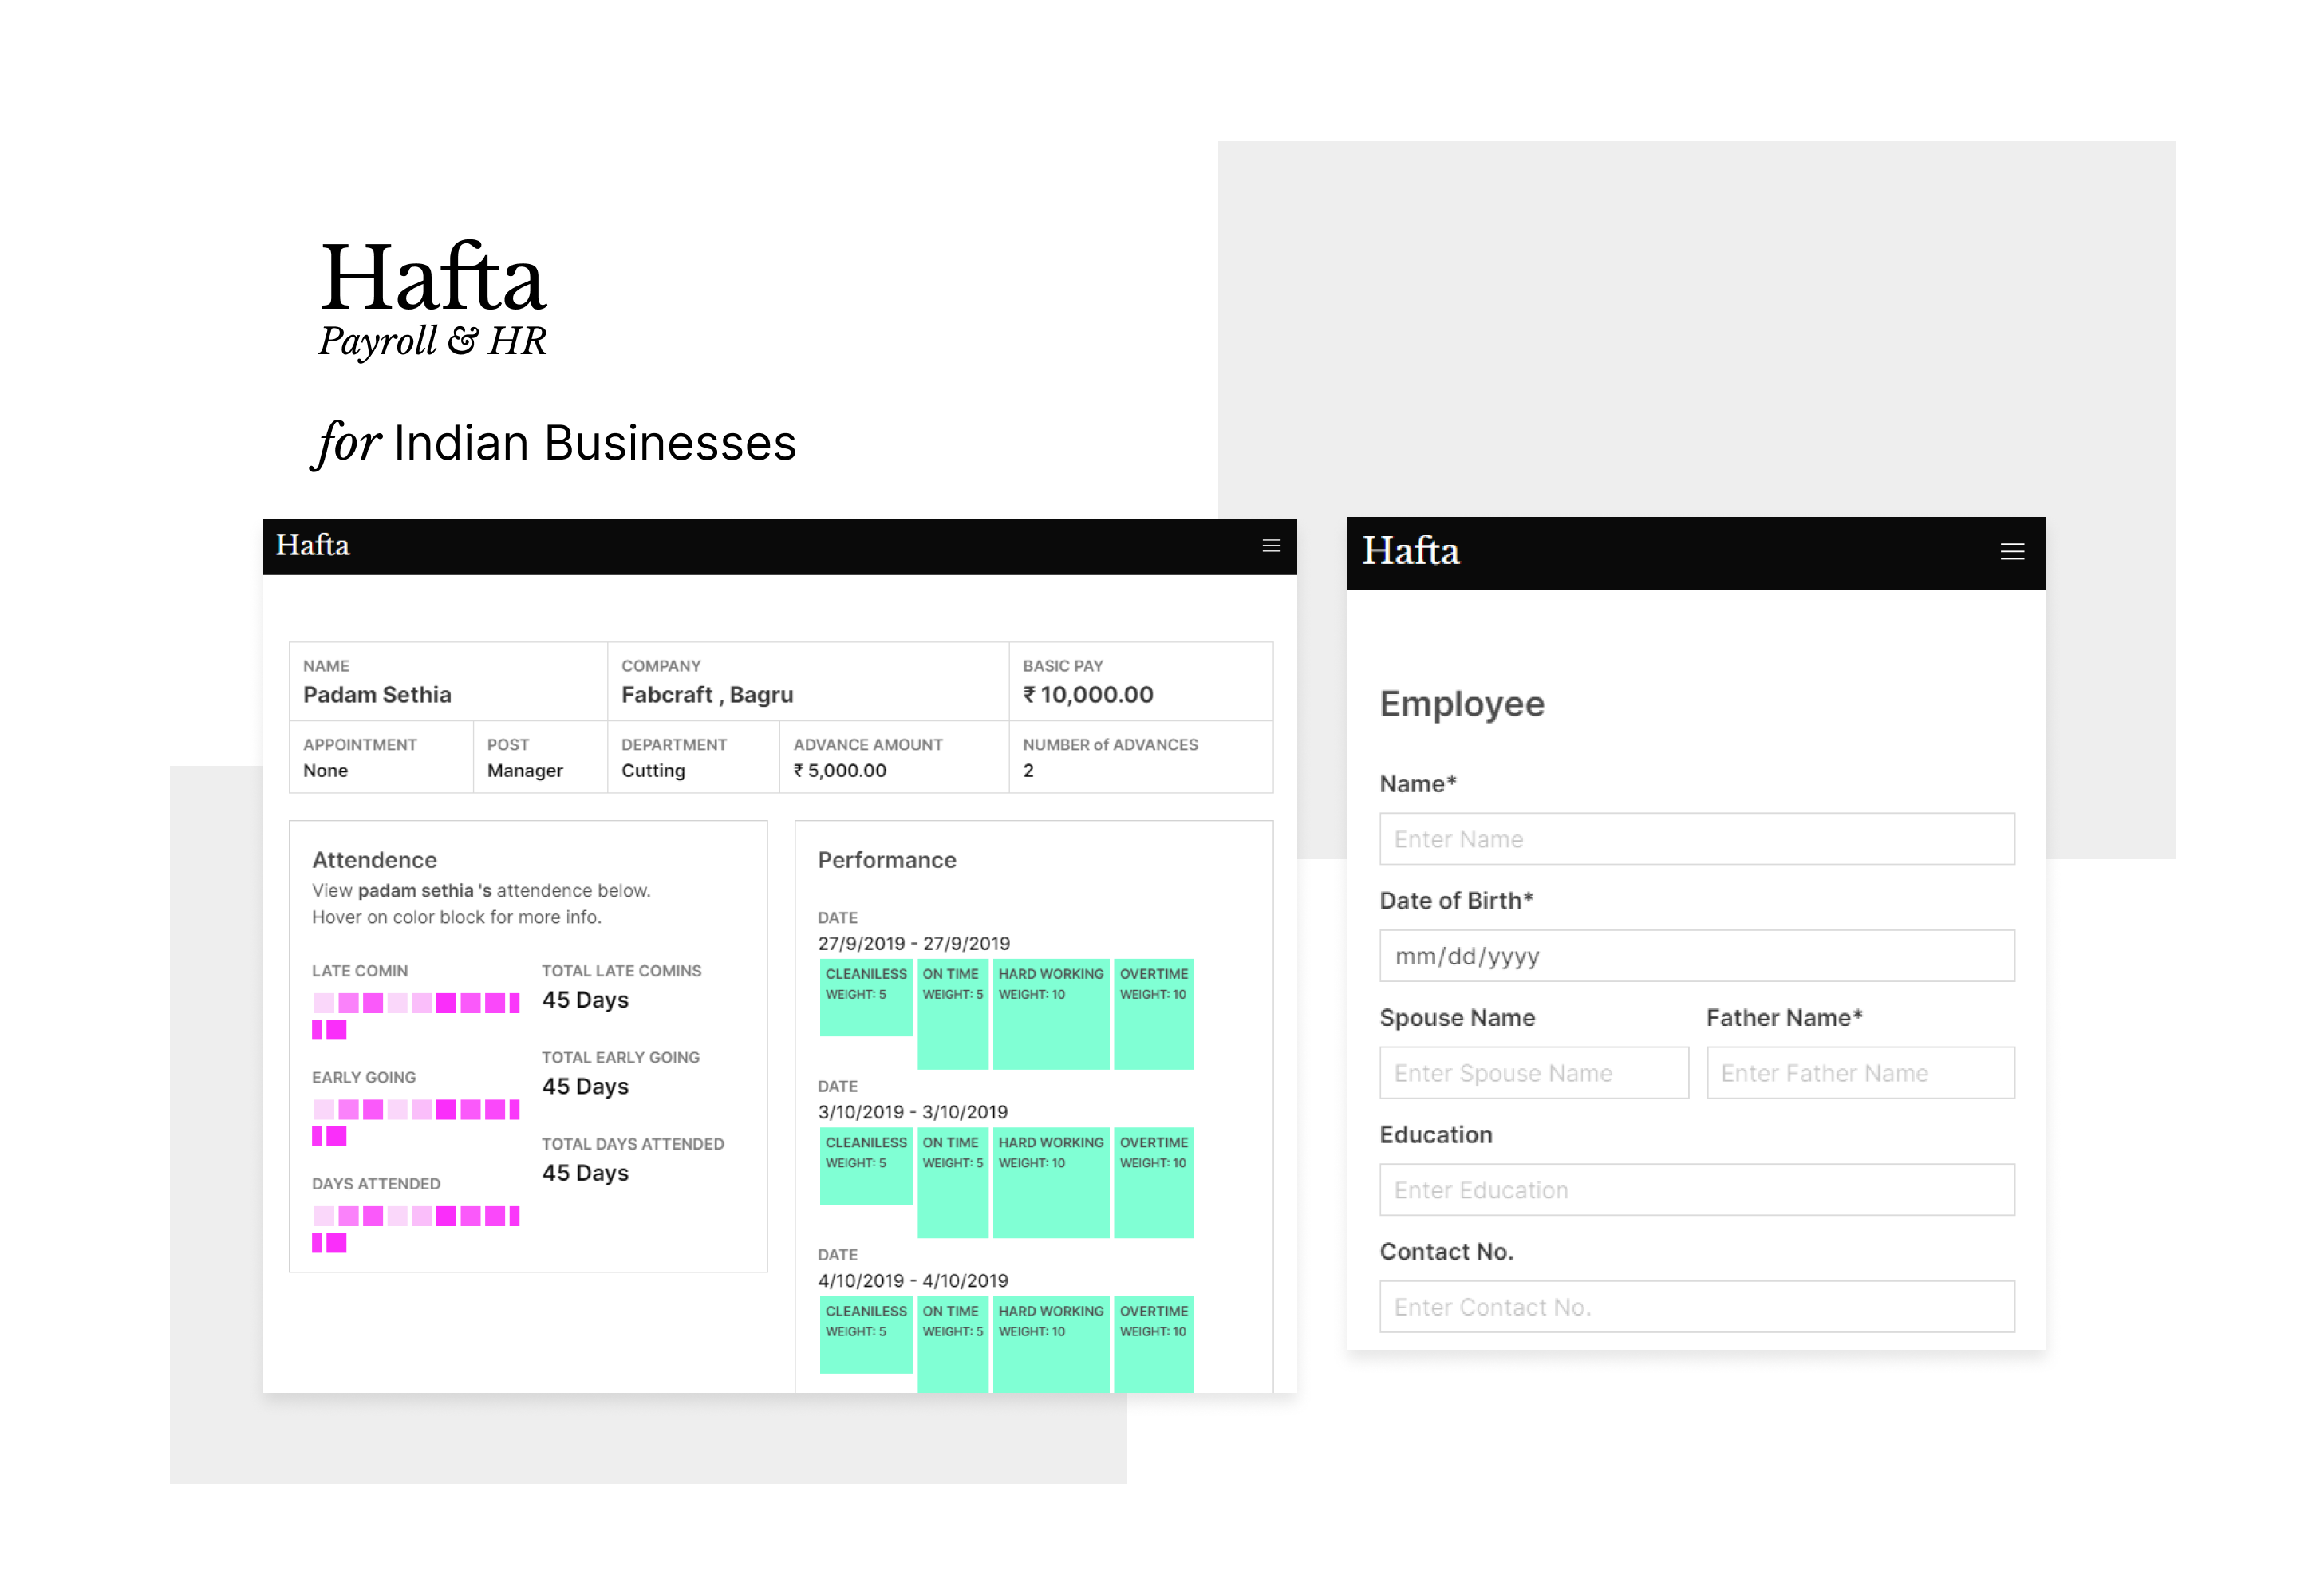This screenshot has height=1570, width=2324.
Task: Focus the Enter Name input field
Action: (x=1696, y=839)
